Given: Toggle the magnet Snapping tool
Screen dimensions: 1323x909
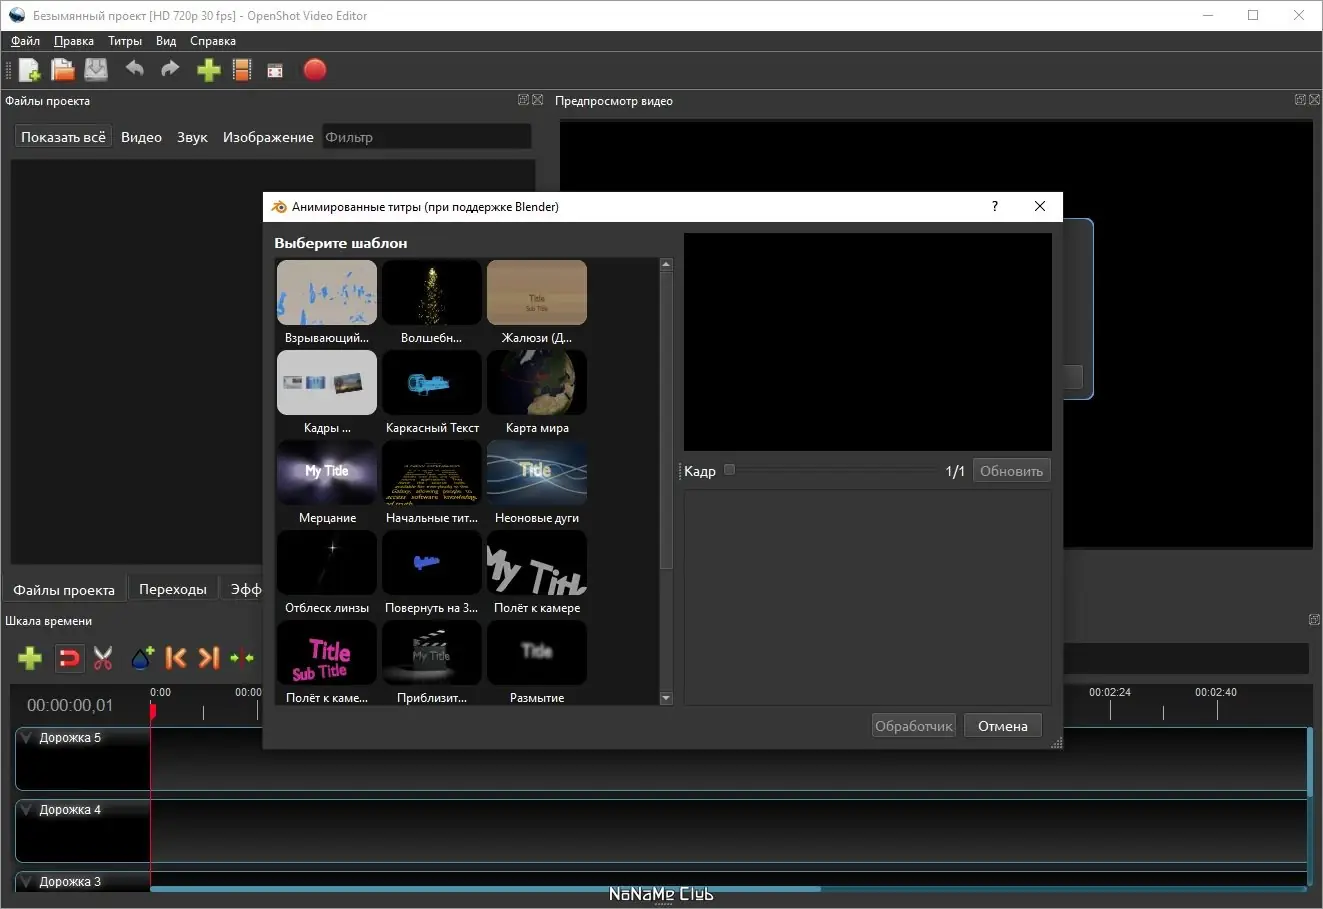Looking at the screenshot, I should pyautogui.click(x=69, y=658).
